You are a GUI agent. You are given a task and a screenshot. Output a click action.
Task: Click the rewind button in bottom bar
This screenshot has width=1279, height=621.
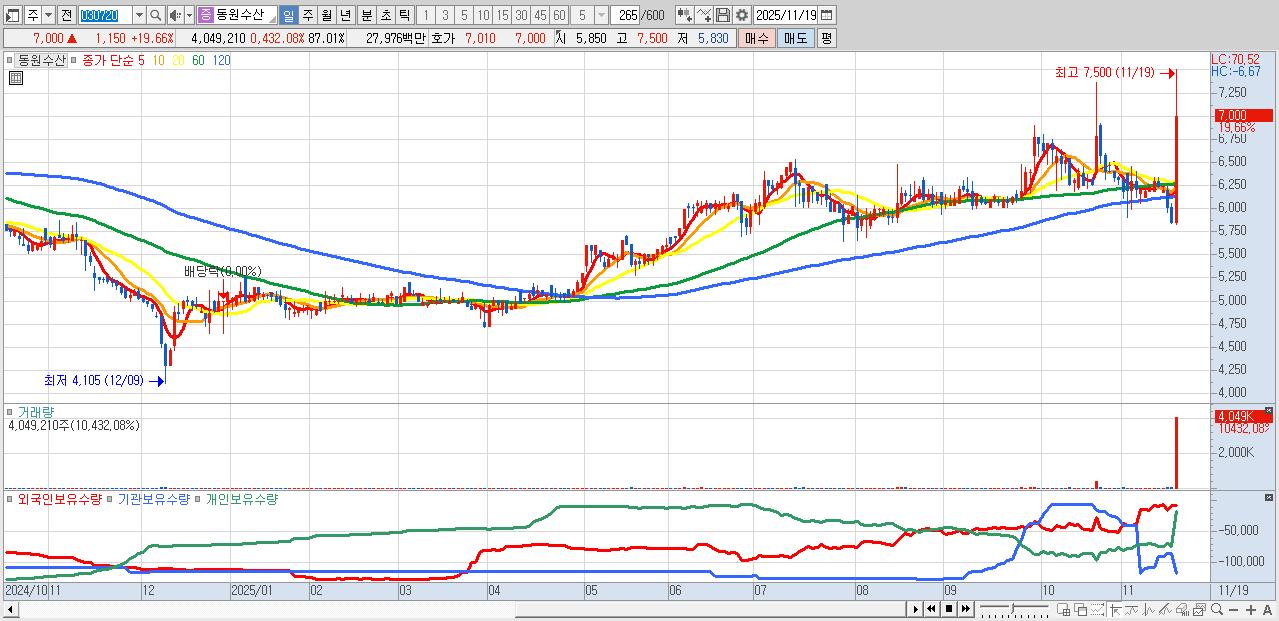point(932,609)
